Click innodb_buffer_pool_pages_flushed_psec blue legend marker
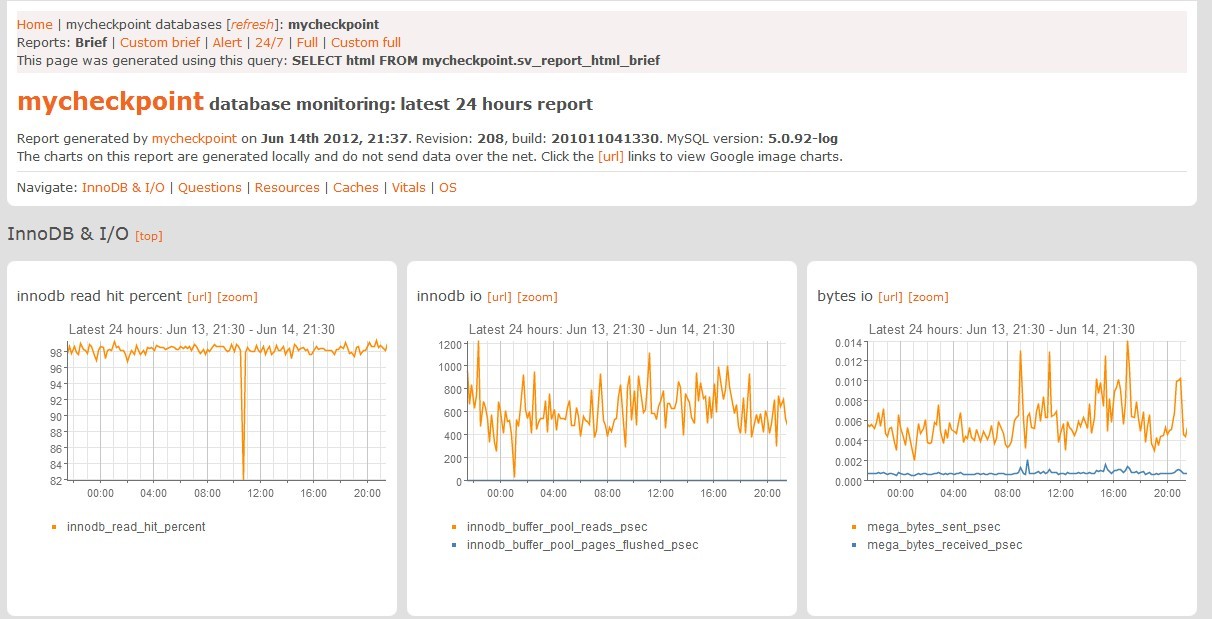Screen dimensions: 1212x619 click(x=454, y=545)
